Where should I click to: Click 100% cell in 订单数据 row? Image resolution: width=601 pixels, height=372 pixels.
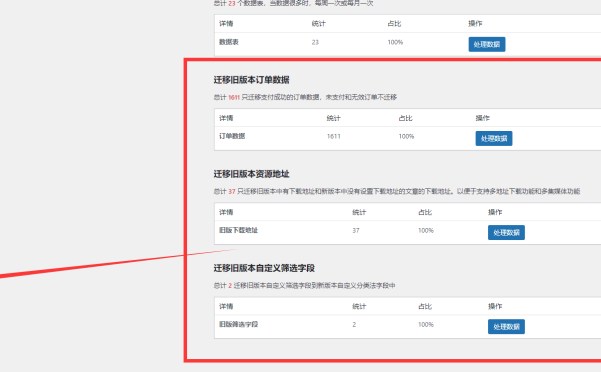(x=406, y=136)
